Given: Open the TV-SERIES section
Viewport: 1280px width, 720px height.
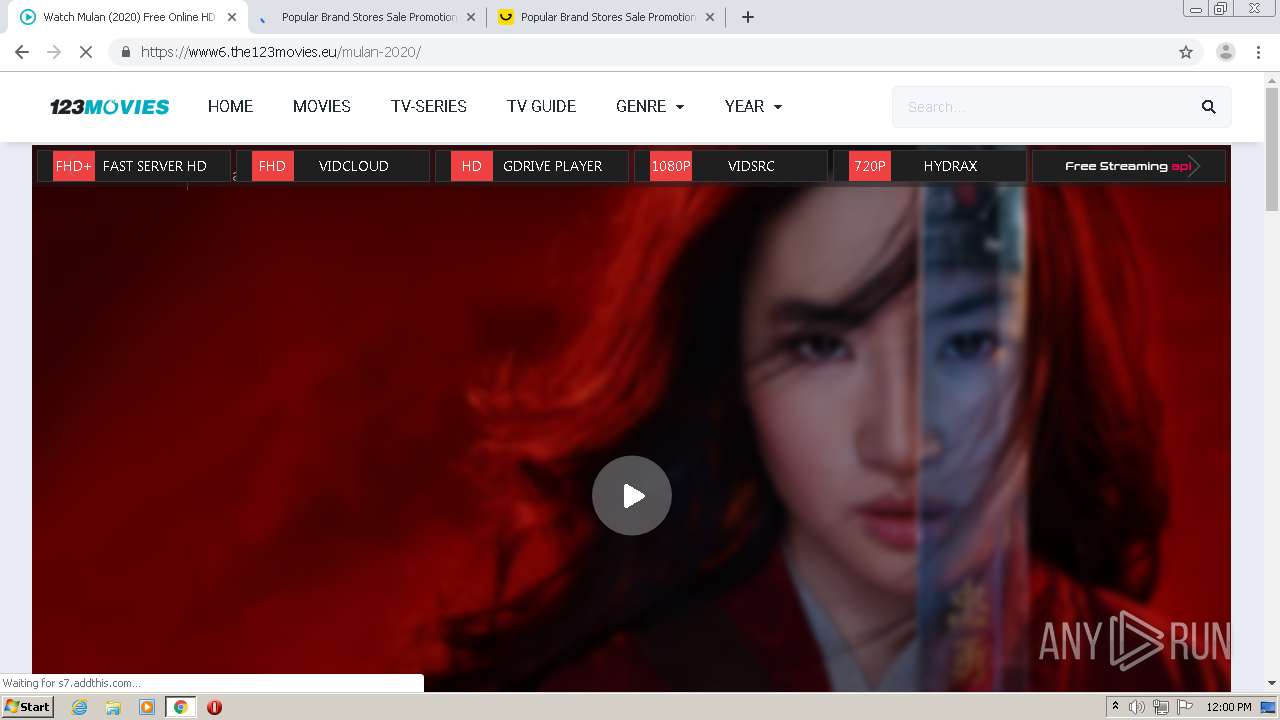Looking at the screenshot, I should (429, 106).
